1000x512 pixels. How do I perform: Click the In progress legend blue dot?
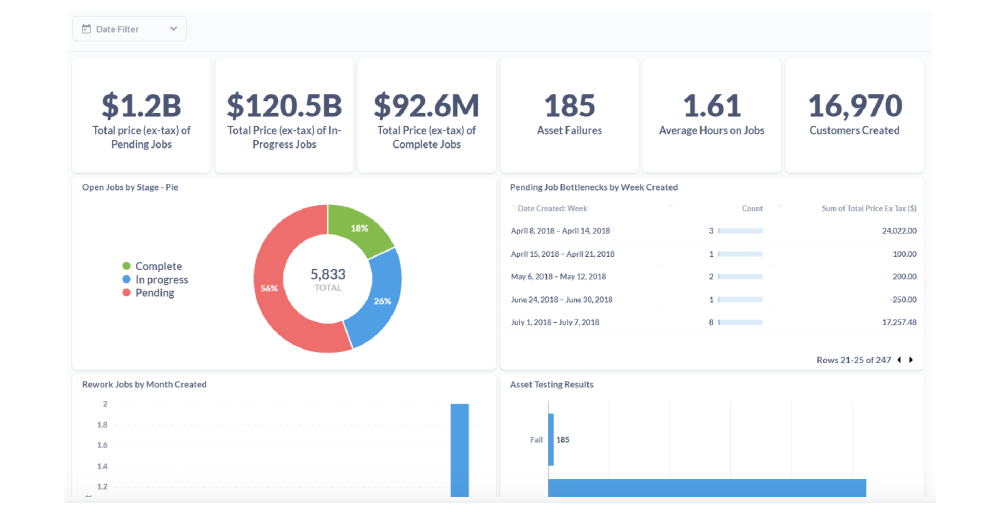[x=126, y=279]
